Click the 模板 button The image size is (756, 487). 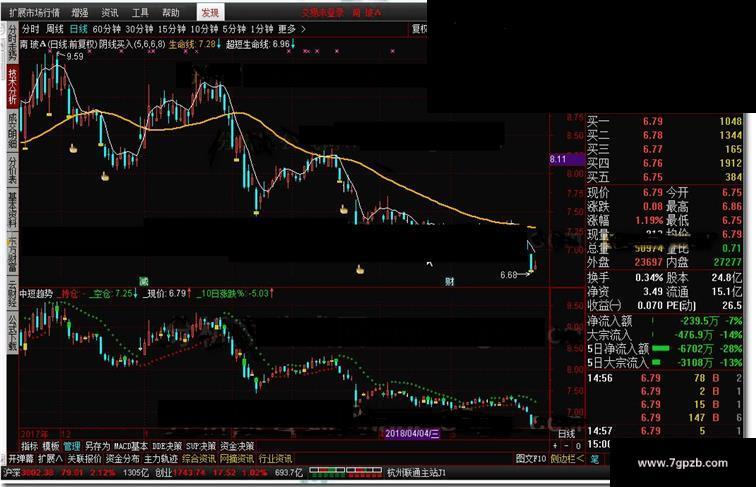51,446
